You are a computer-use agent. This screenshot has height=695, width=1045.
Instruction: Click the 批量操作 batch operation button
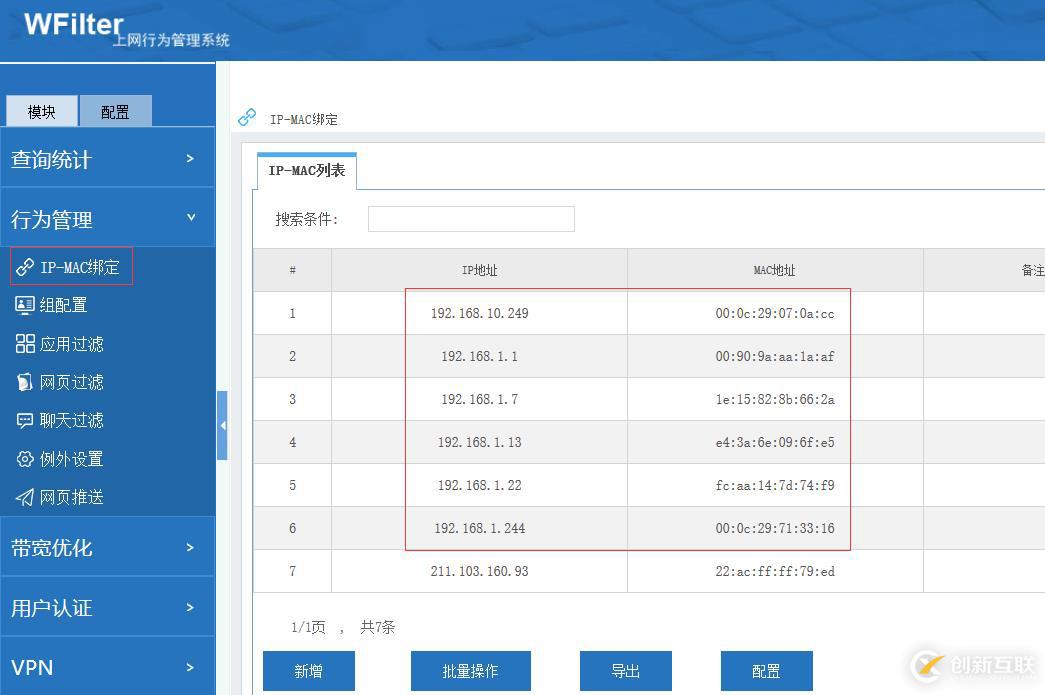pyautogui.click(x=470, y=671)
